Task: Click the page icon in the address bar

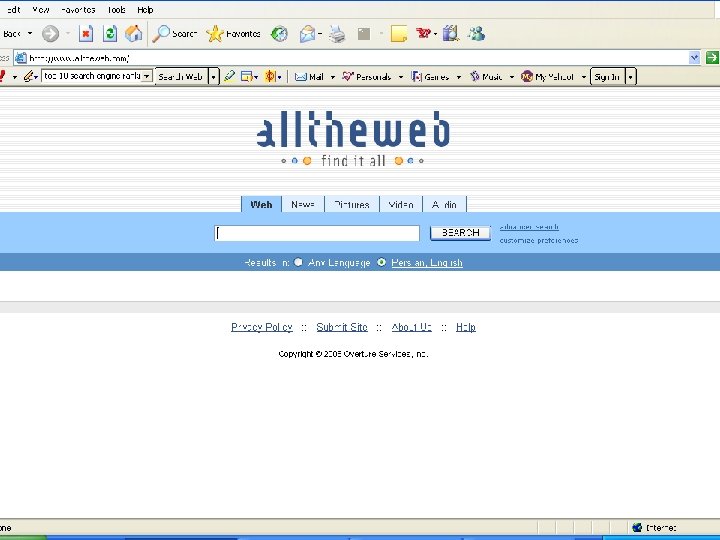Action: pos(21,58)
